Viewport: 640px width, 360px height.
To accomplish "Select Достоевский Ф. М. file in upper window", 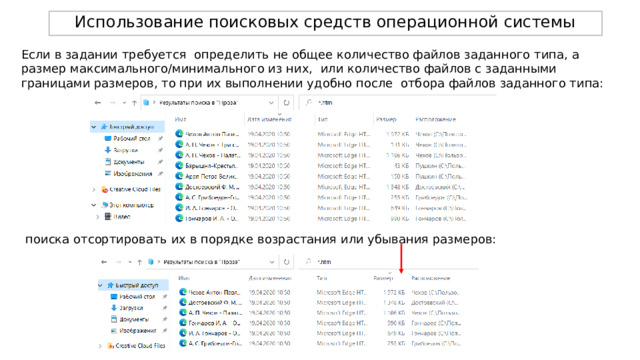I will click(x=212, y=187).
